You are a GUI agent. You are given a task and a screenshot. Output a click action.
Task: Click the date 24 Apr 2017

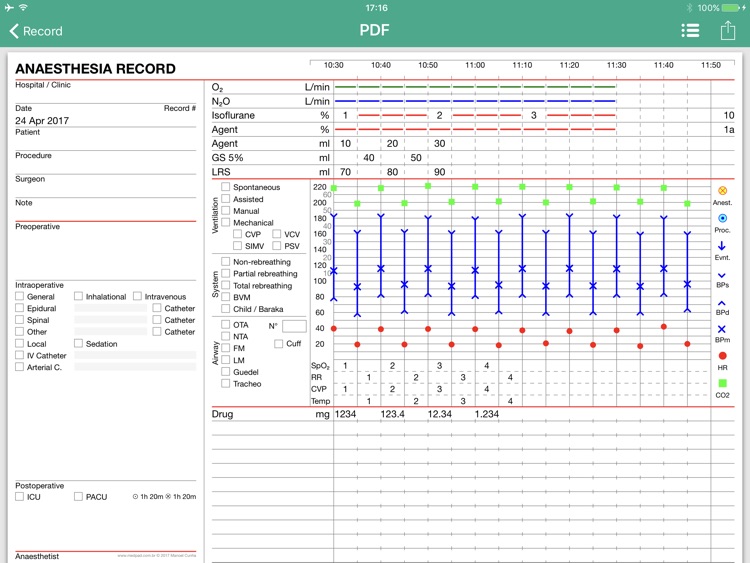pos(42,121)
